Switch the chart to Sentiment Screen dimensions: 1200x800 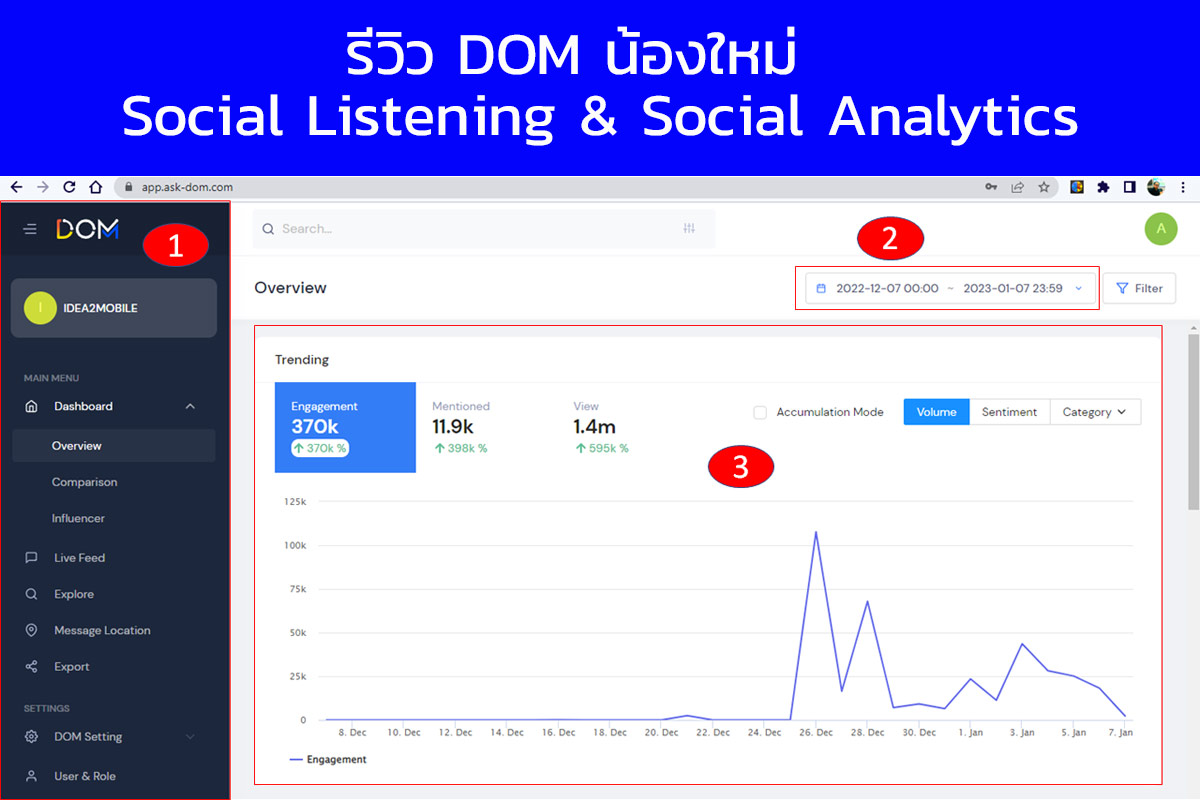(1009, 412)
